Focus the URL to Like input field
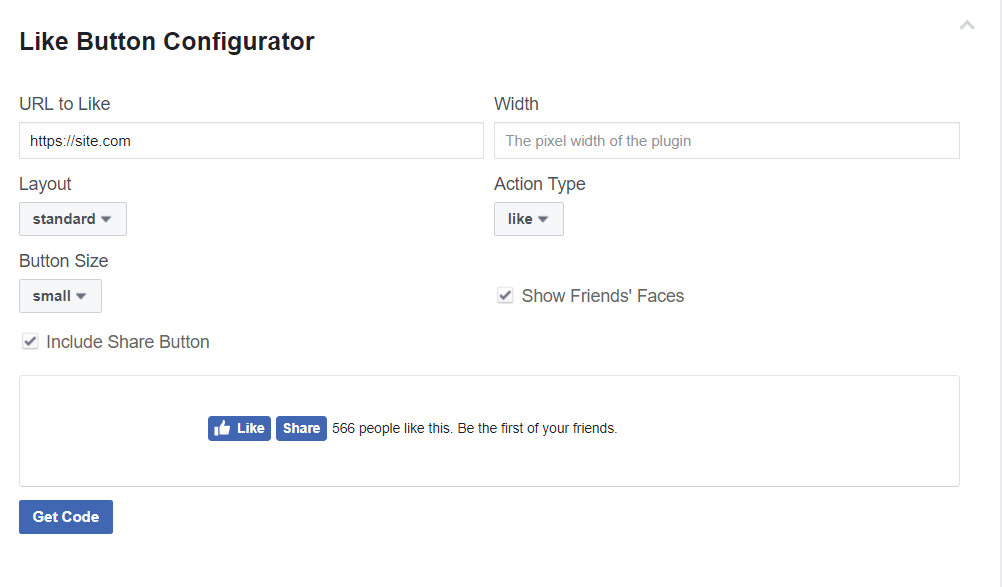 pos(251,141)
